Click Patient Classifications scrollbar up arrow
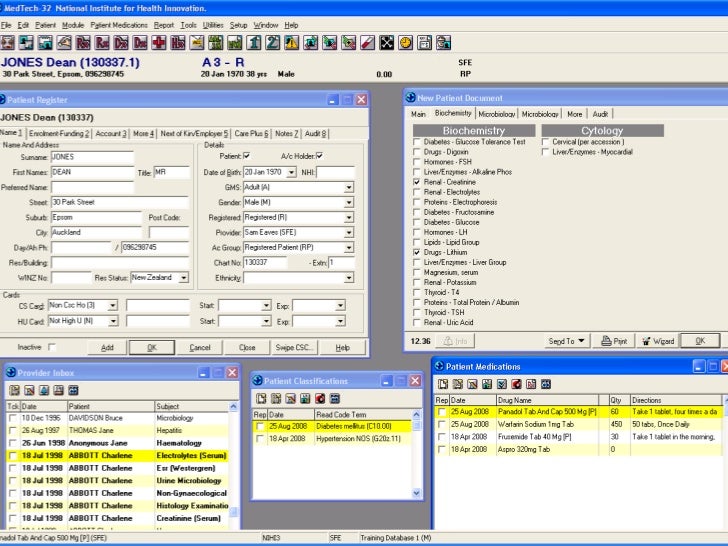This screenshot has width=728, height=546. pos(416,415)
